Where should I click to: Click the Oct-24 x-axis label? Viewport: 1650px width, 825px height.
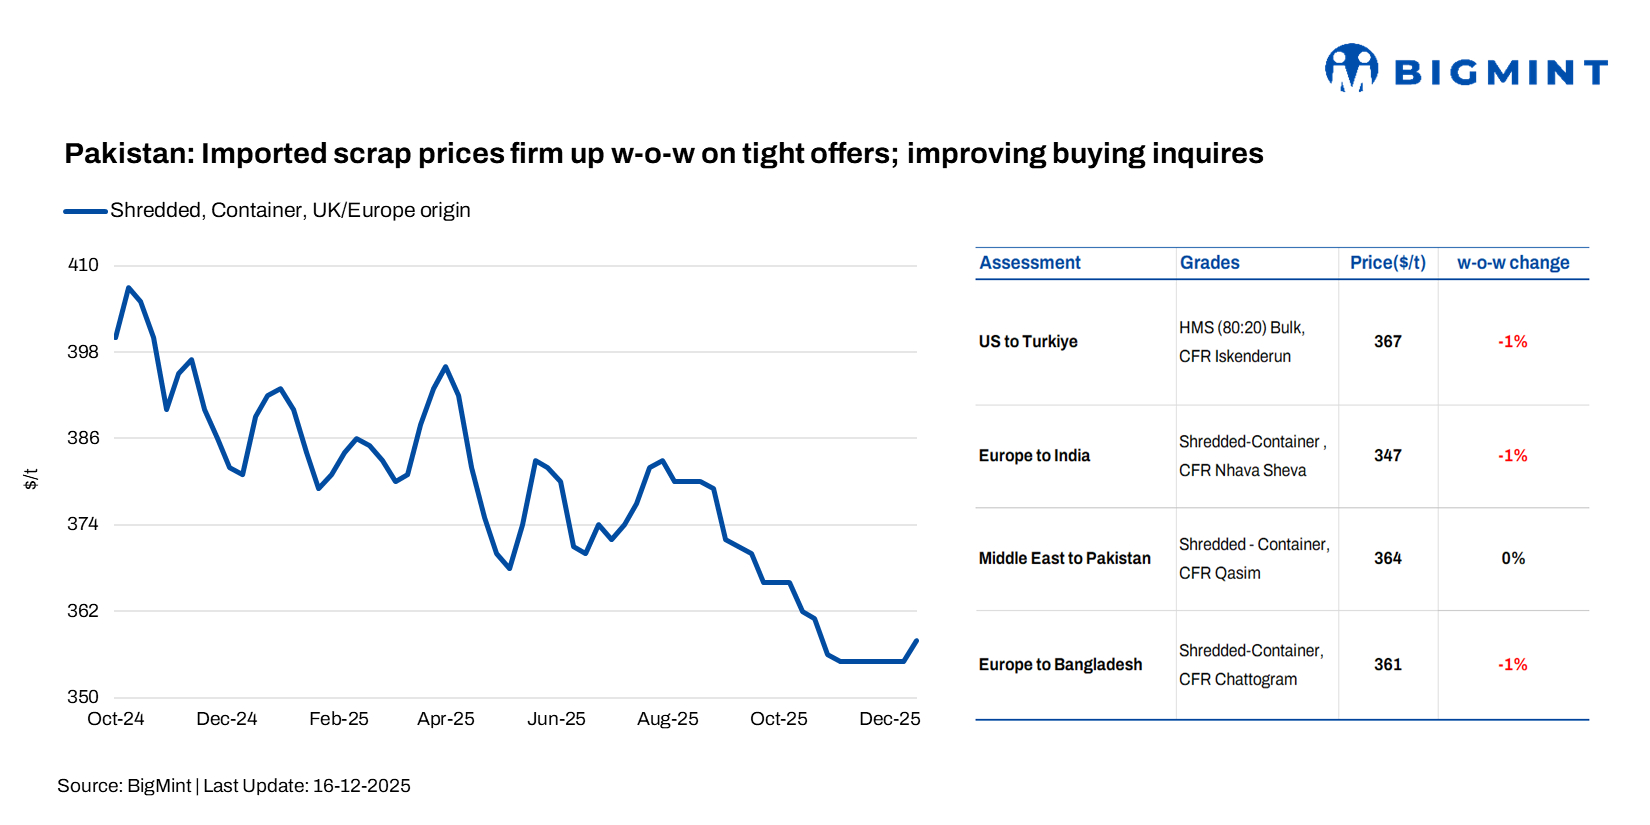point(116,719)
